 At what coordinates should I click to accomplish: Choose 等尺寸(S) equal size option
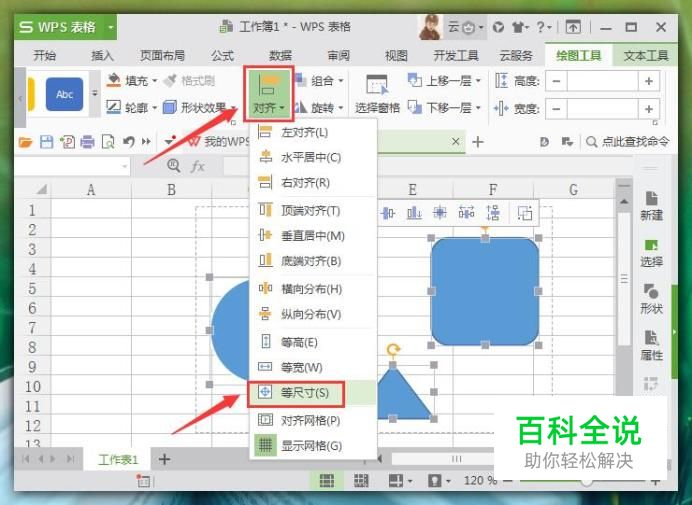(313, 392)
